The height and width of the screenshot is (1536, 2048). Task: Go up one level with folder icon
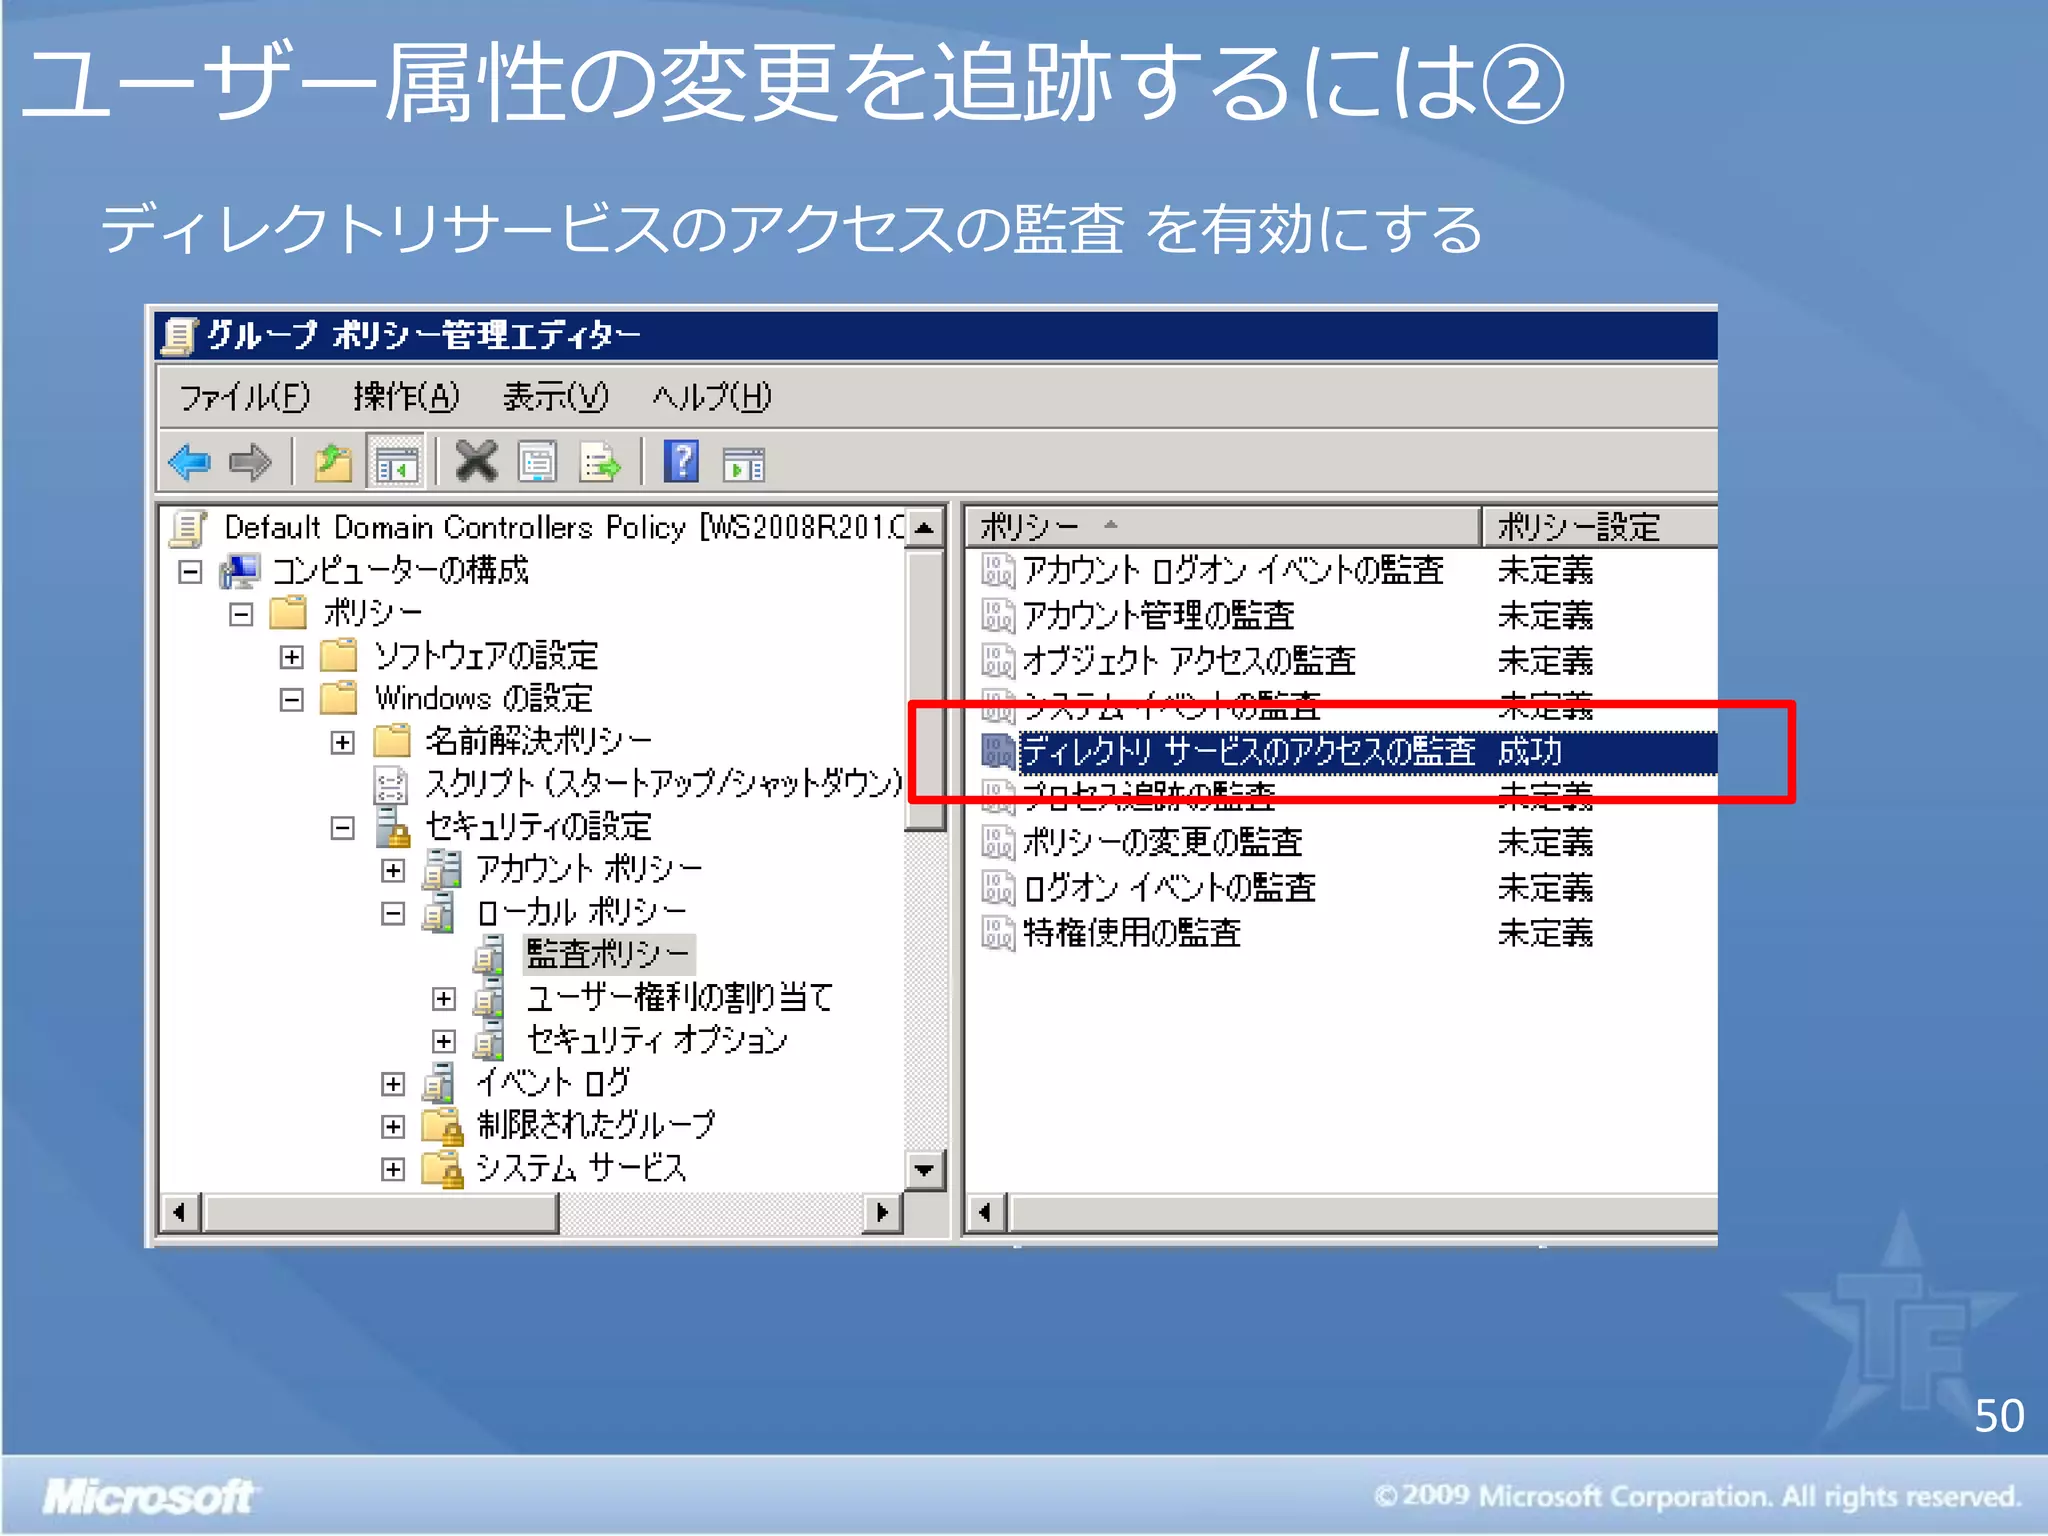click(333, 462)
